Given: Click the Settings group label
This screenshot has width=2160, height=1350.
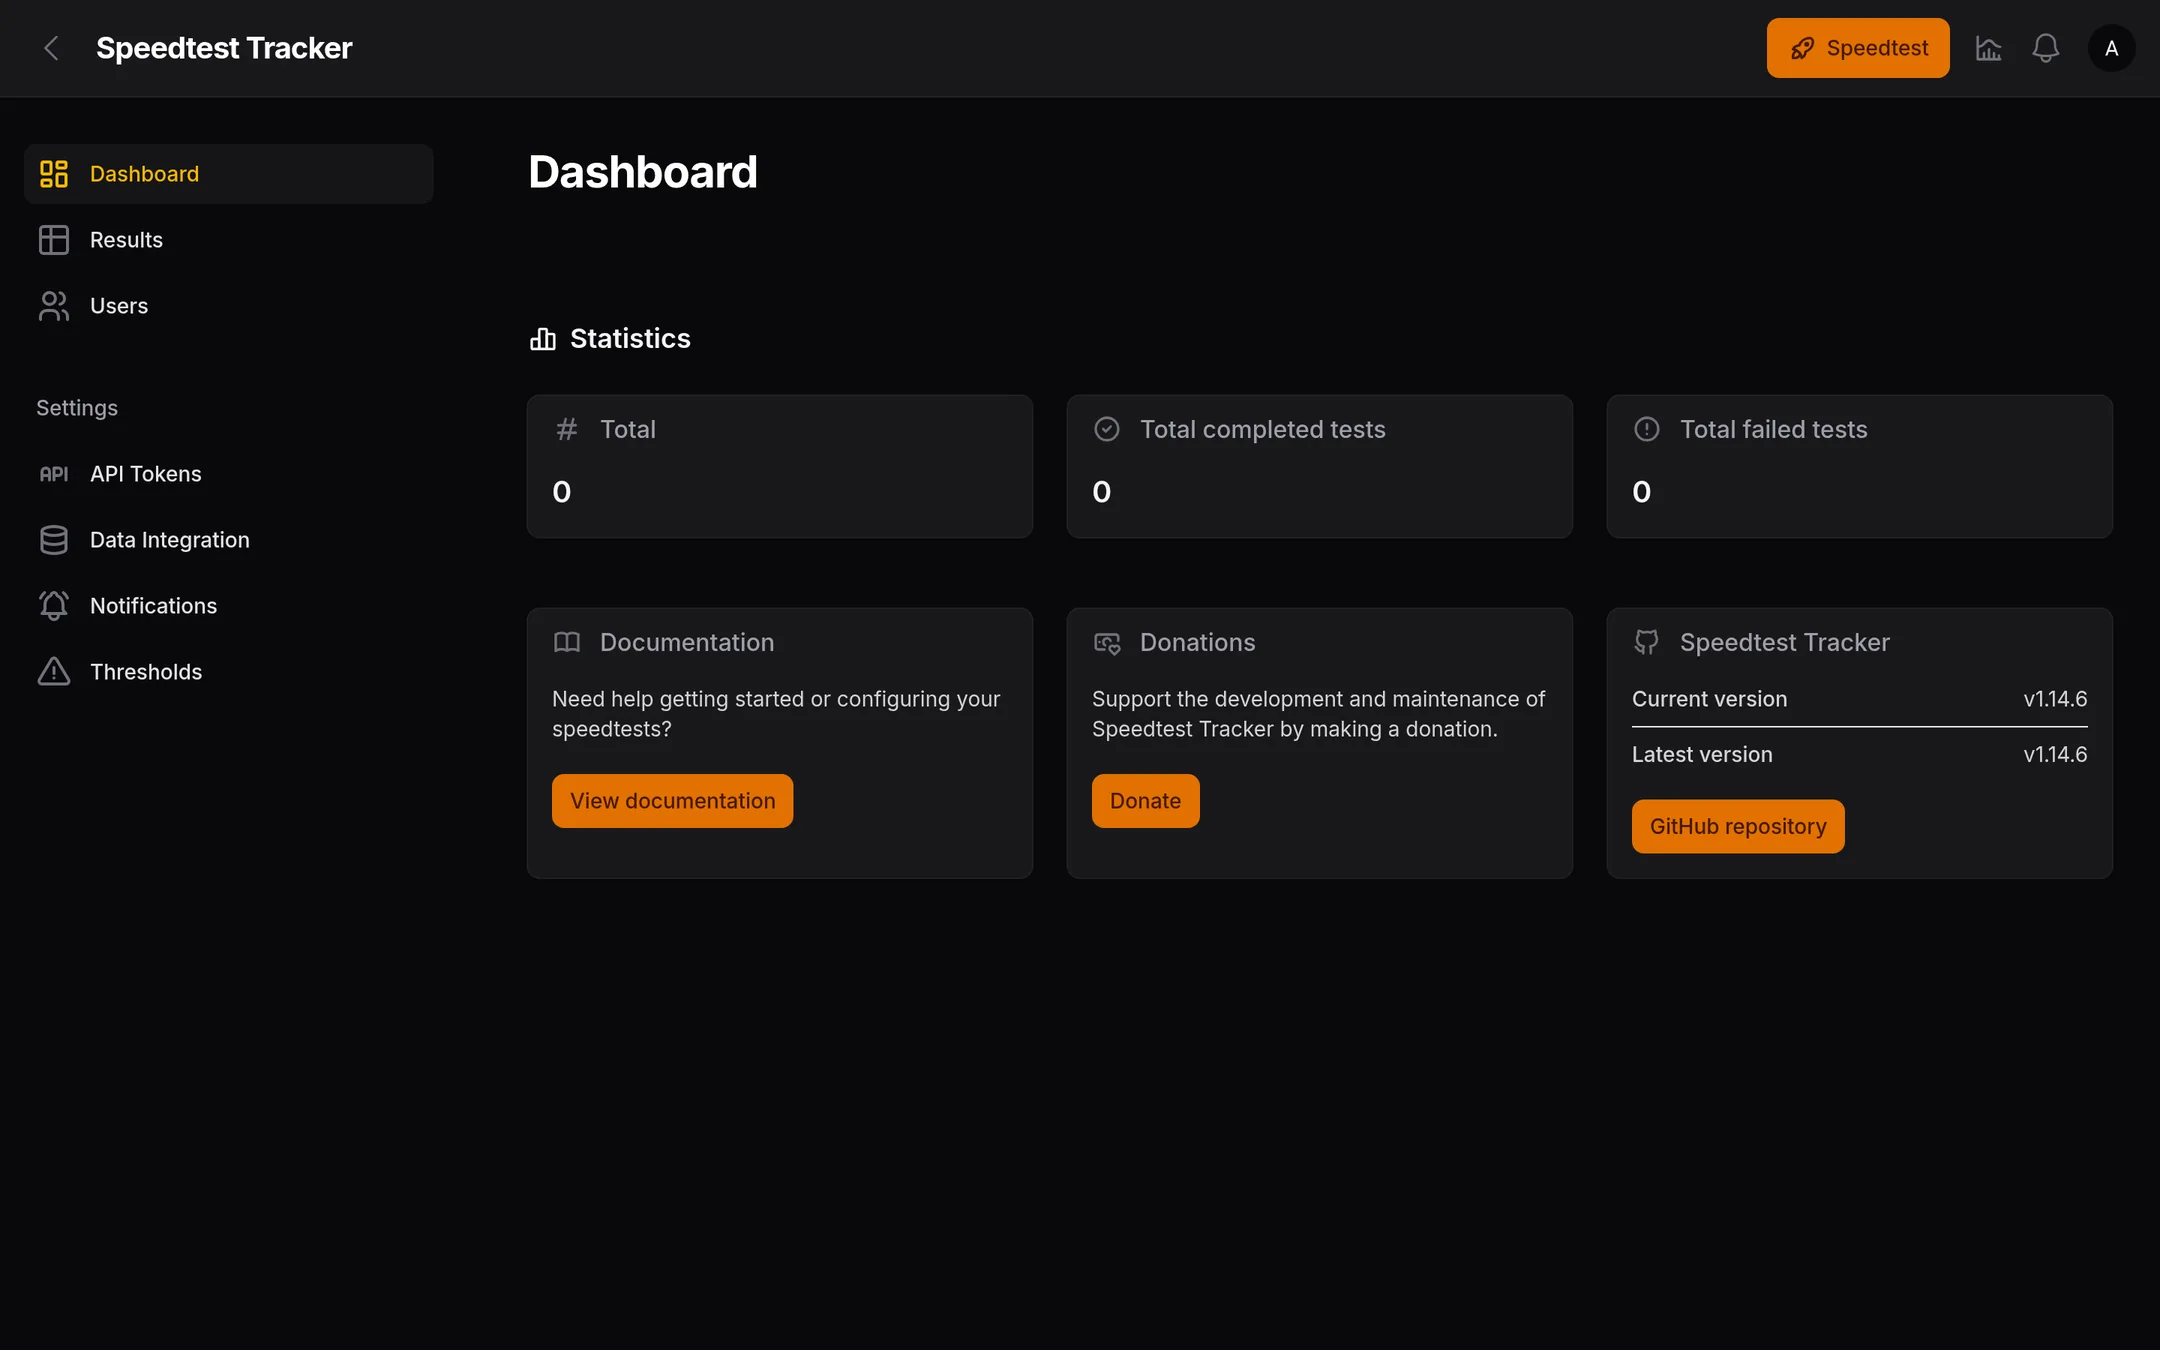Looking at the screenshot, I should tap(77, 408).
